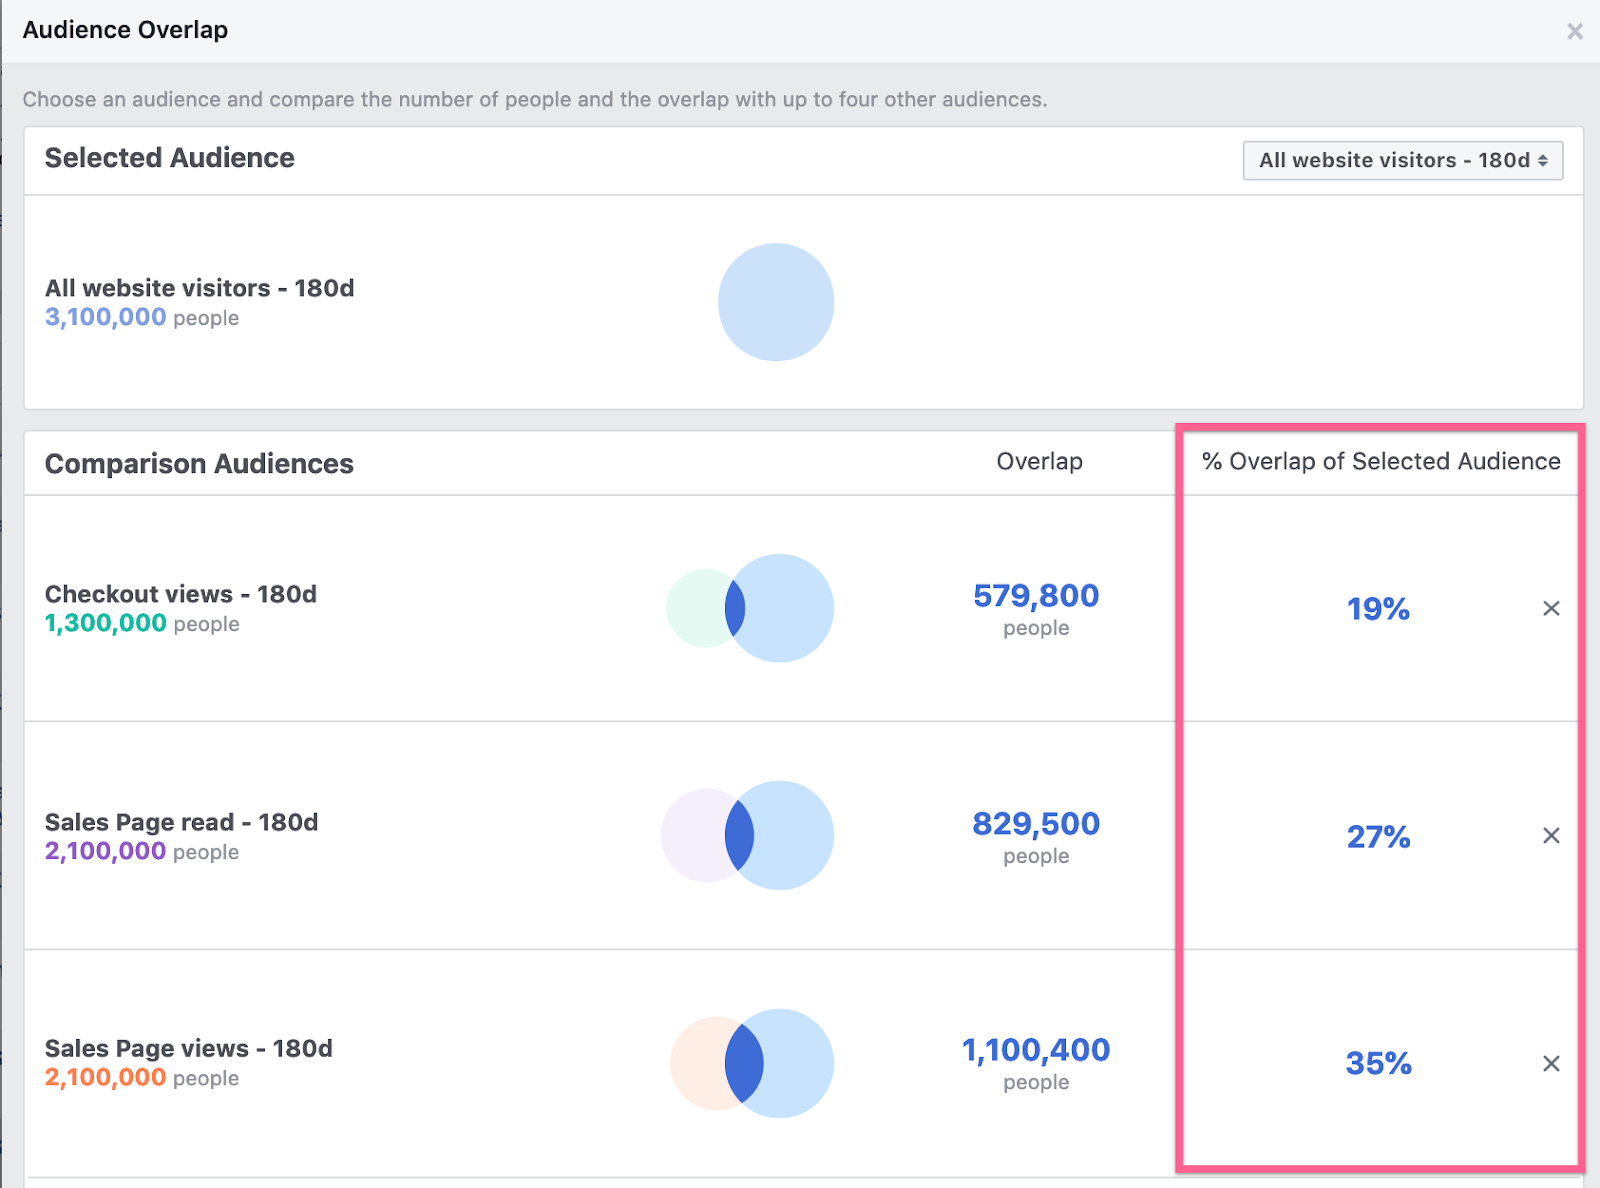Click the 1,100,400 overlap count
The image size is (1600, 1188).
[1036, 1050]
